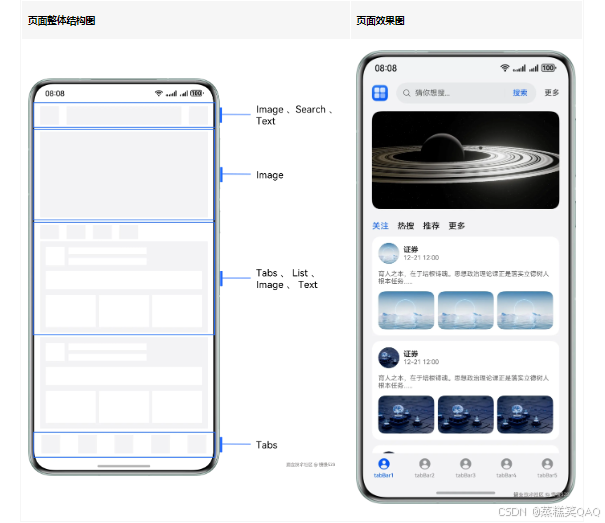Image resolution: width=605 pixels, height=523 pixels.
Task: Click the dark-blue avatar of the second 证券 post
Action: tap(389, 357)
